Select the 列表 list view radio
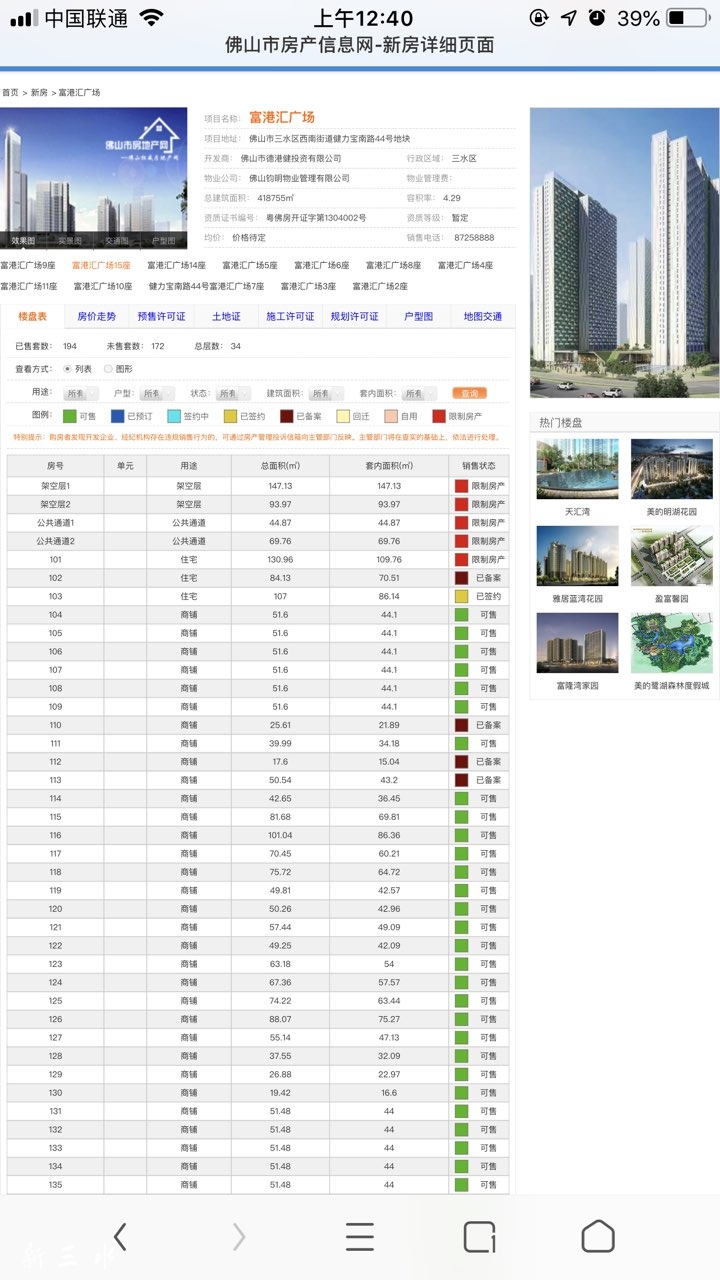Screen dimensions: 720x1280 [68, 369]
